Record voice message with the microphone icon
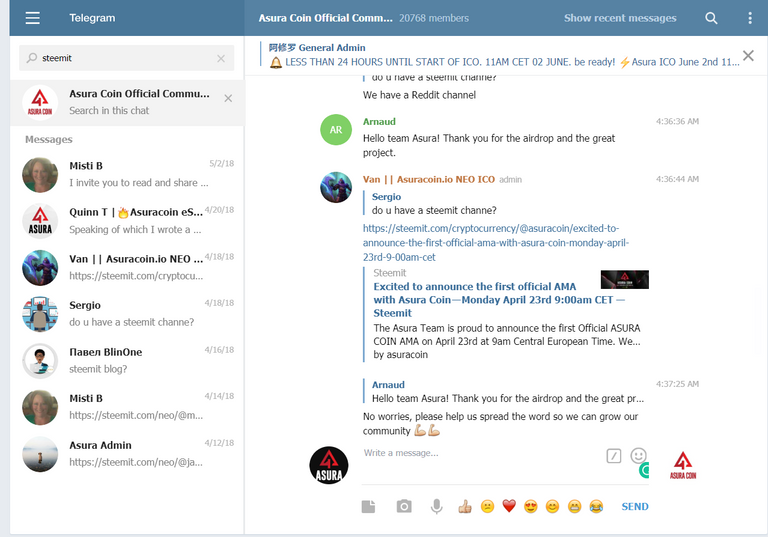The width and height of the screenshot is (768, 537). (x=436, y=507)
